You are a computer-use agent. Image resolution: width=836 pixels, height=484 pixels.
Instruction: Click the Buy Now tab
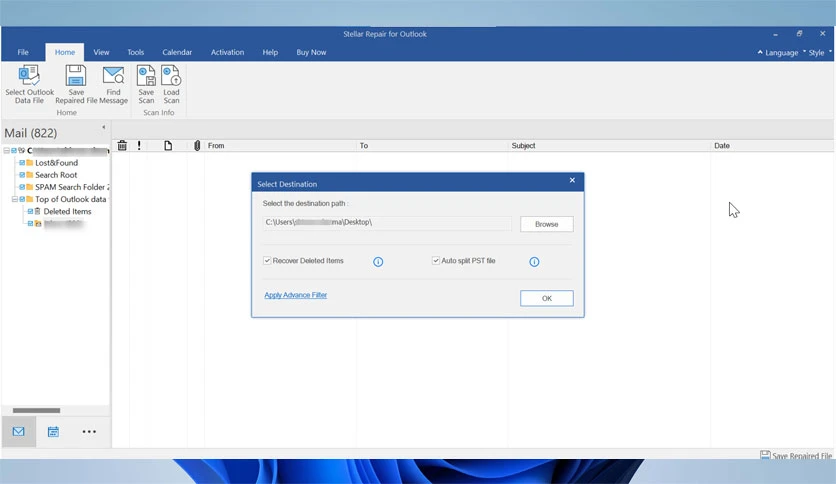click(x=311, y=52)
